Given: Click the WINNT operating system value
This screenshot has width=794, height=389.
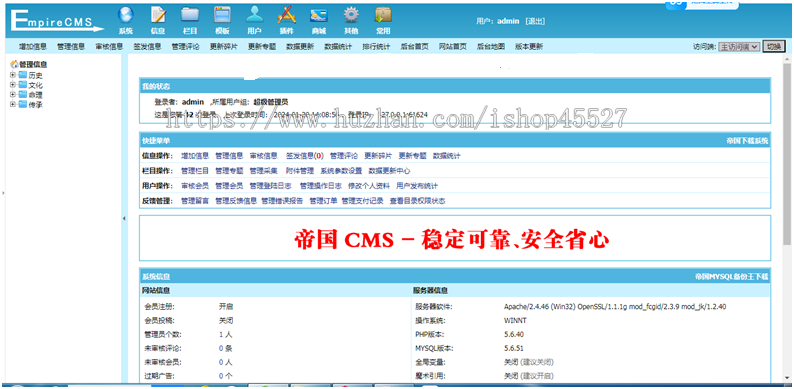Looking at the screenshot, I should point(515,321).
